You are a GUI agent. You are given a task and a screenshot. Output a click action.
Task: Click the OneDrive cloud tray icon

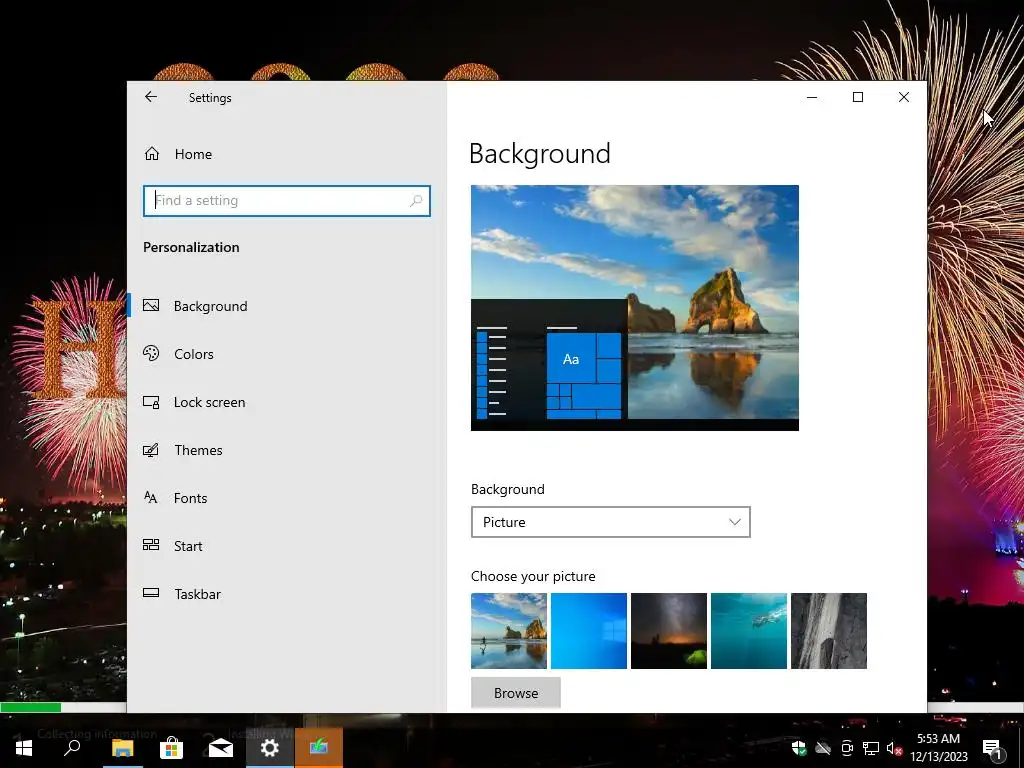tap(823, 748)
